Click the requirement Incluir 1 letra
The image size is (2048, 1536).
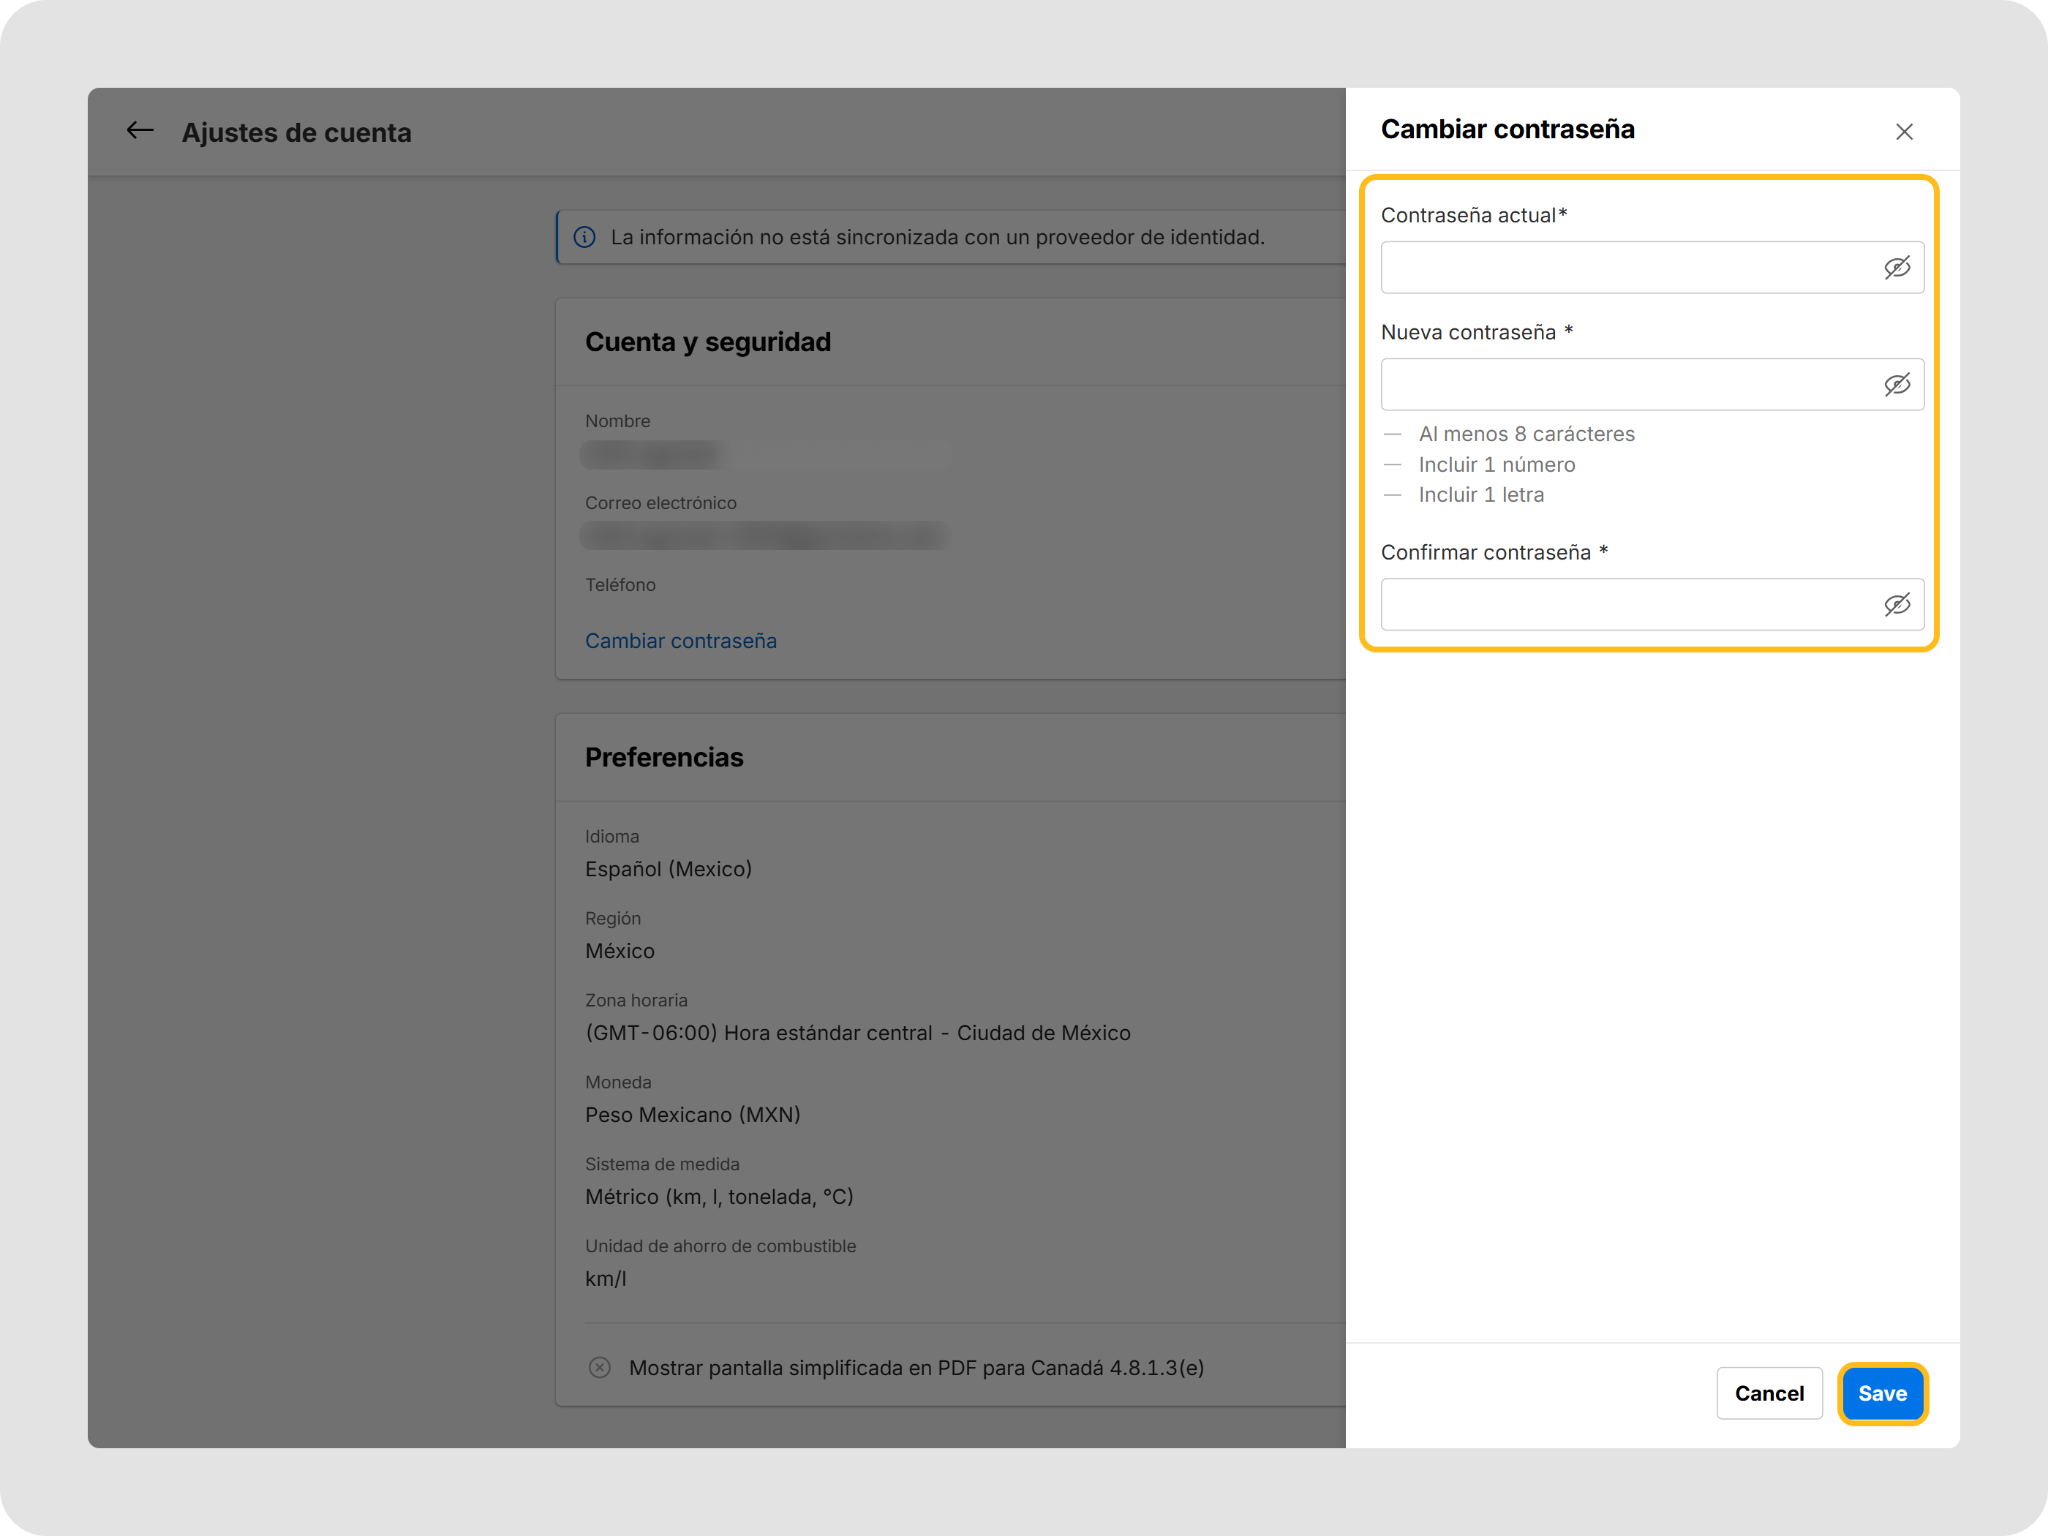pos(1481,495)
